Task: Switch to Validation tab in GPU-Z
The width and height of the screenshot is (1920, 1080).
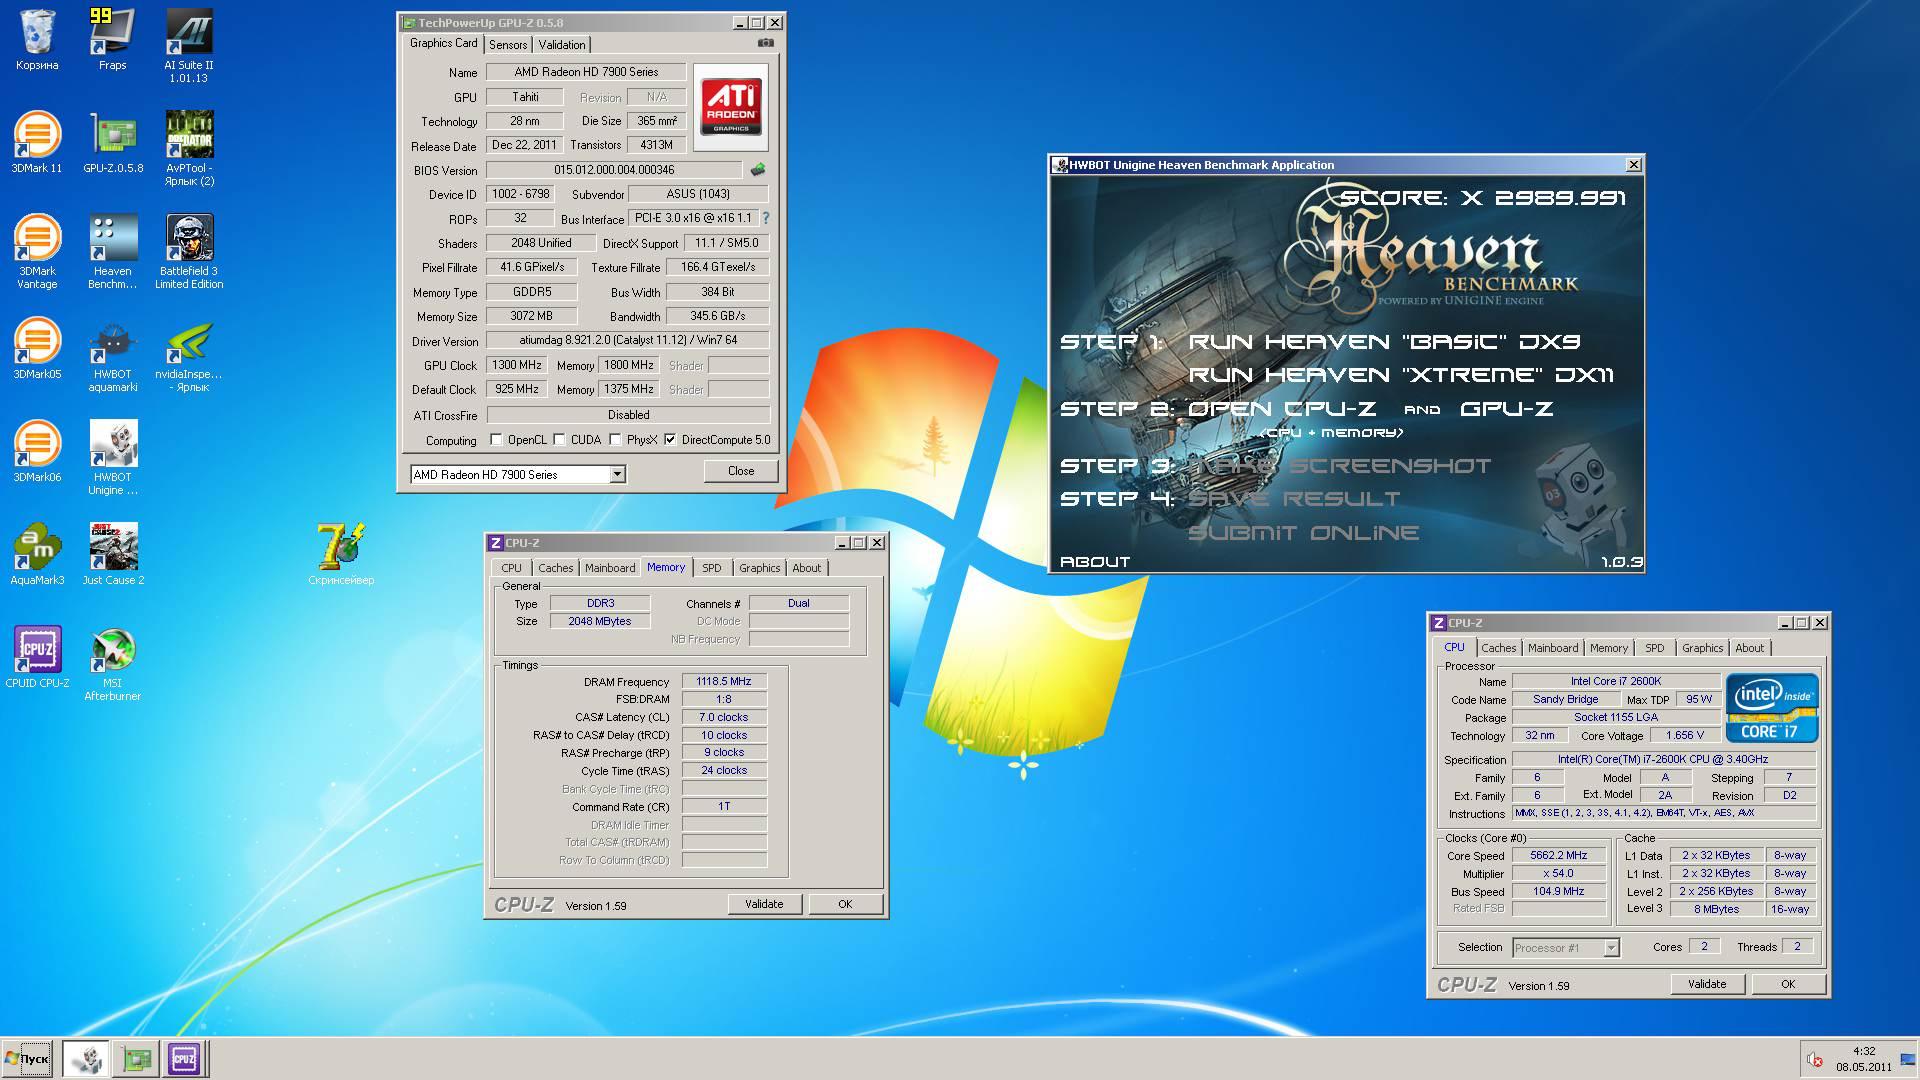Action: 562,44
